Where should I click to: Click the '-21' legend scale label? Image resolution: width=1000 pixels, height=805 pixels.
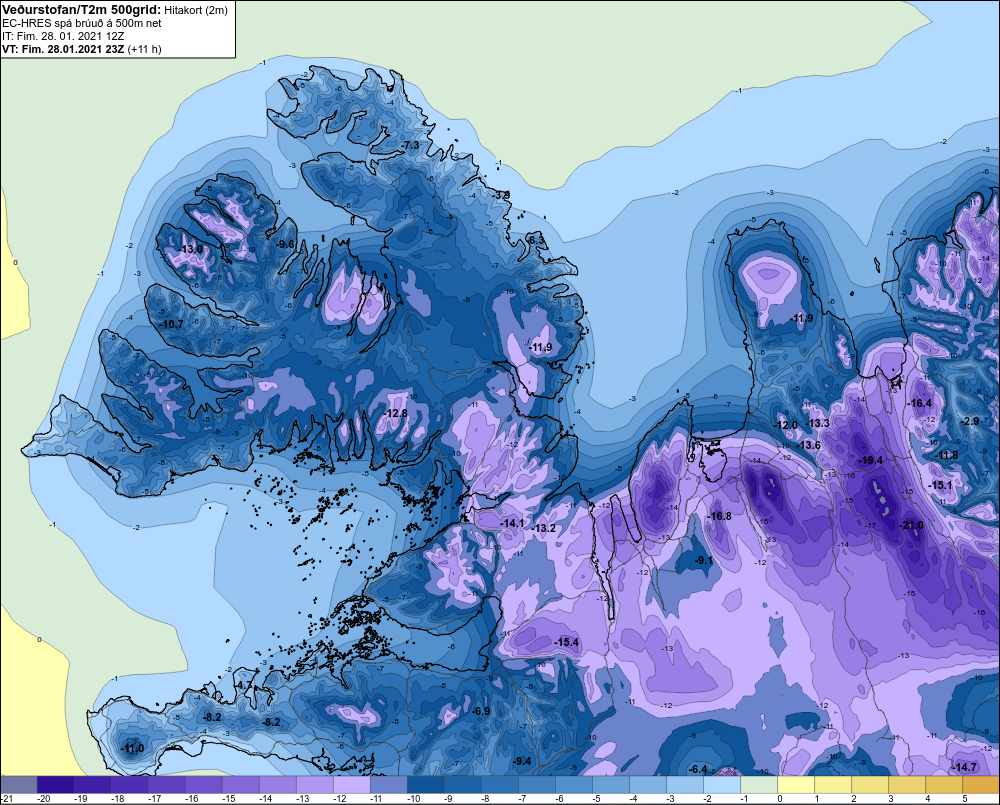(x=8, y=799)
